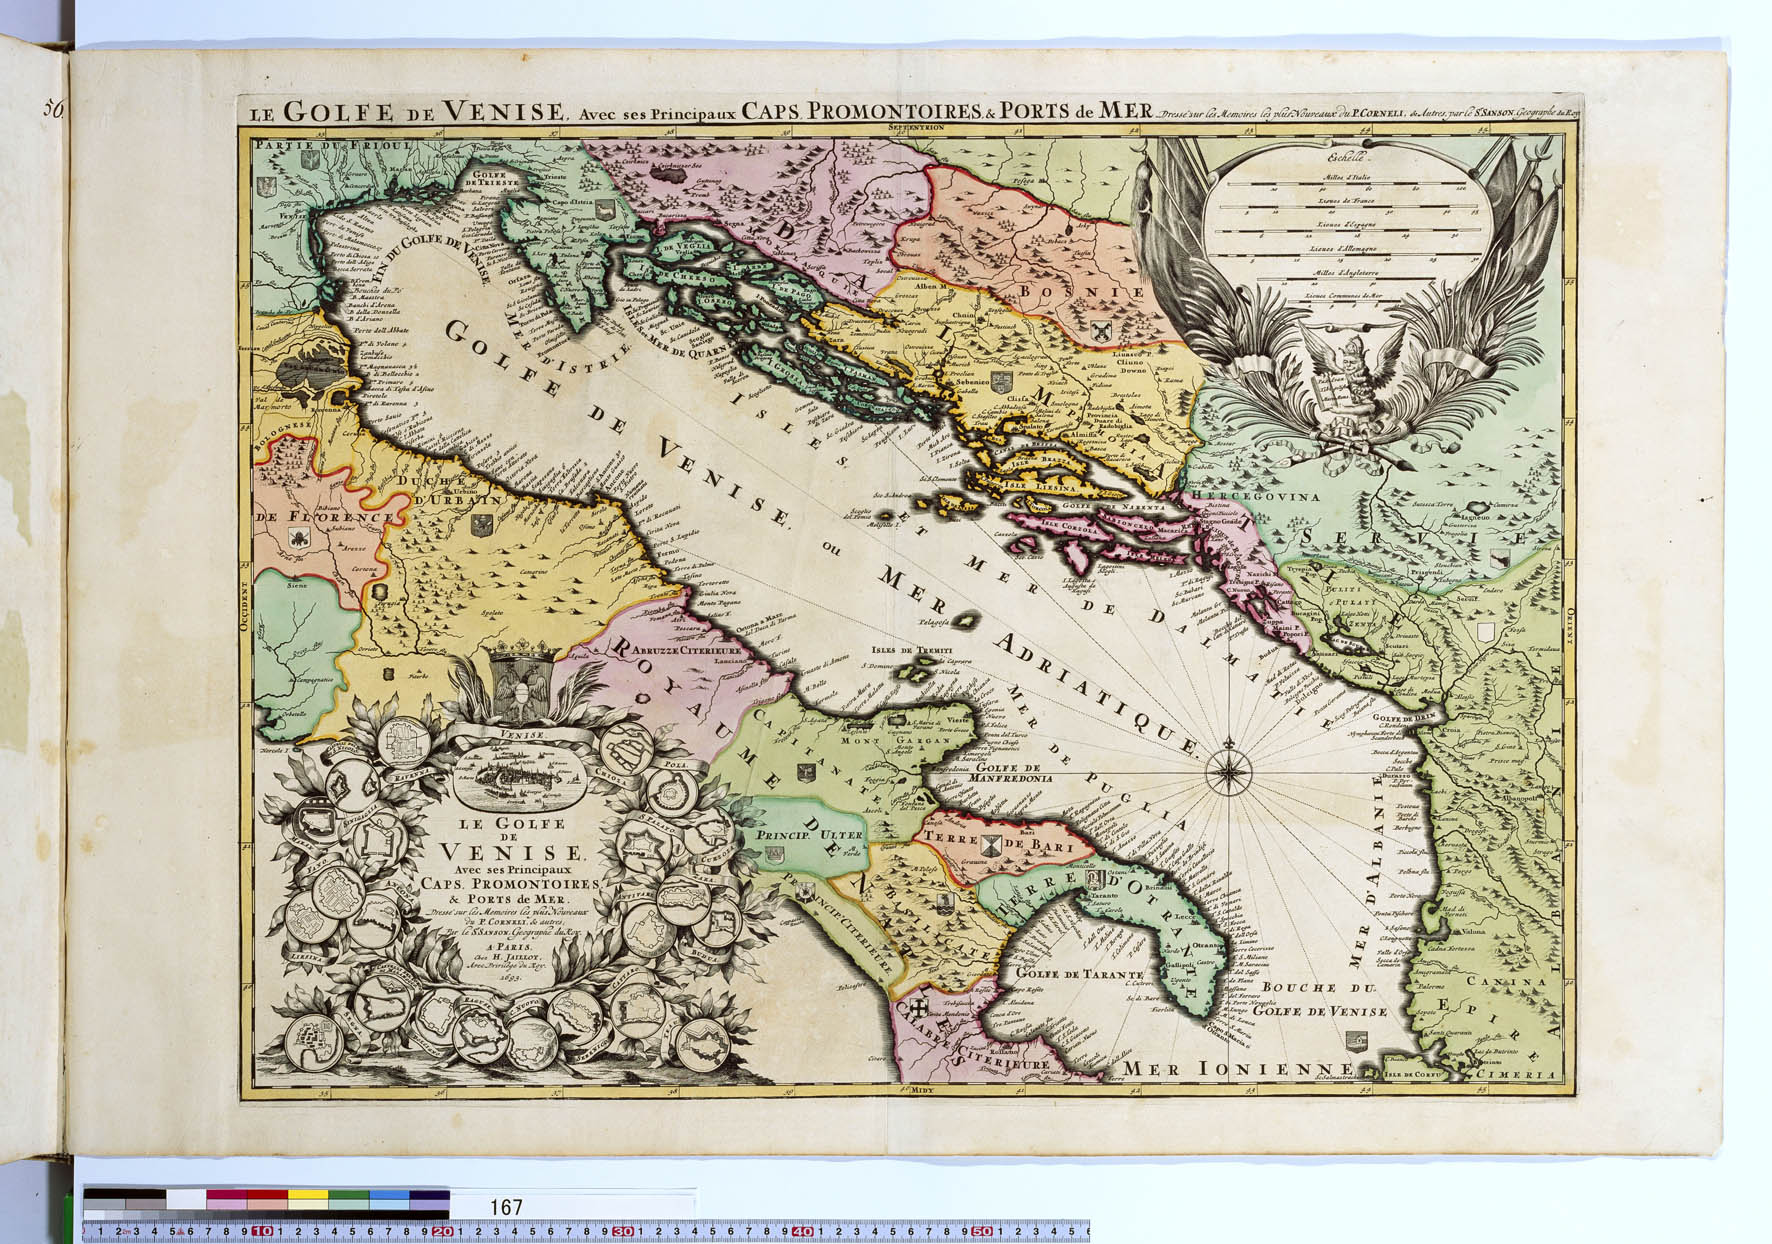Click the red 10 mark on the ruler
This screenshot has width=1772, height=1244.
[262, 1231]
